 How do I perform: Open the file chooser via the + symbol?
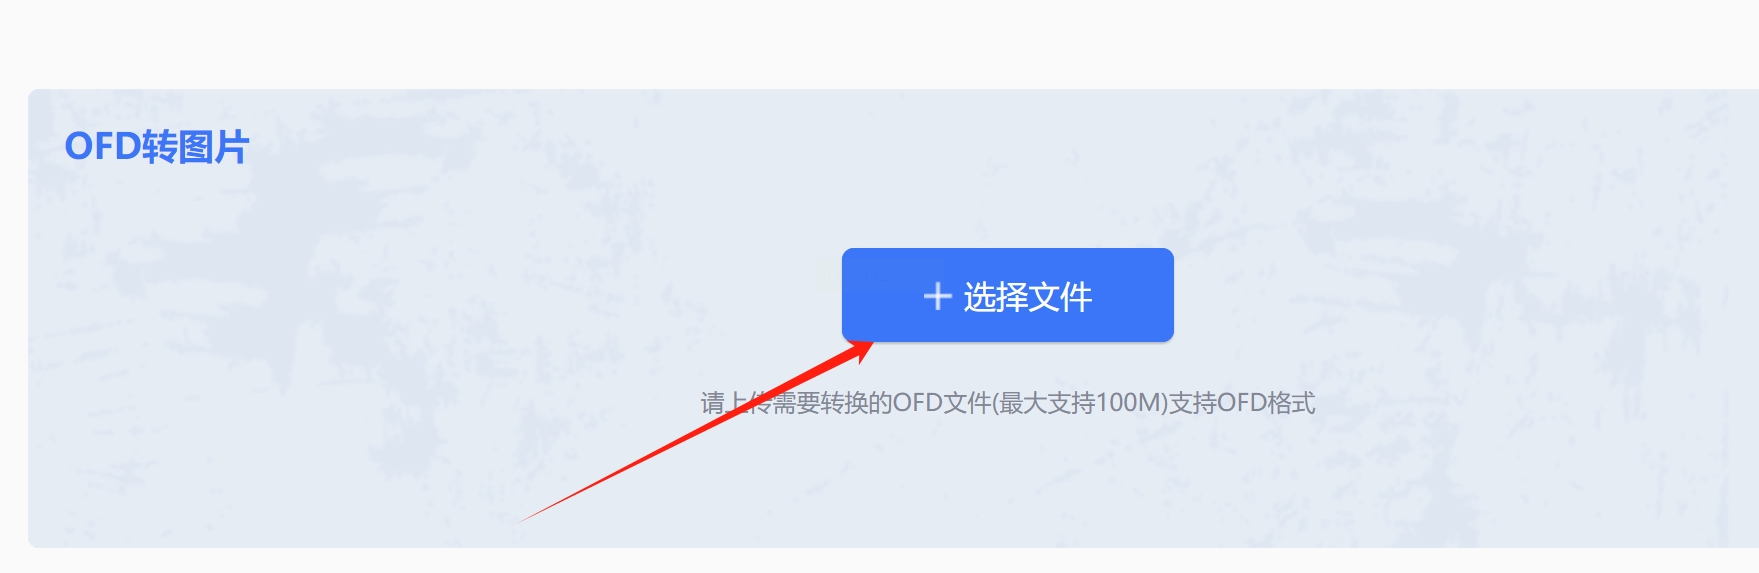pyautogui.click(x=937, y=296)
